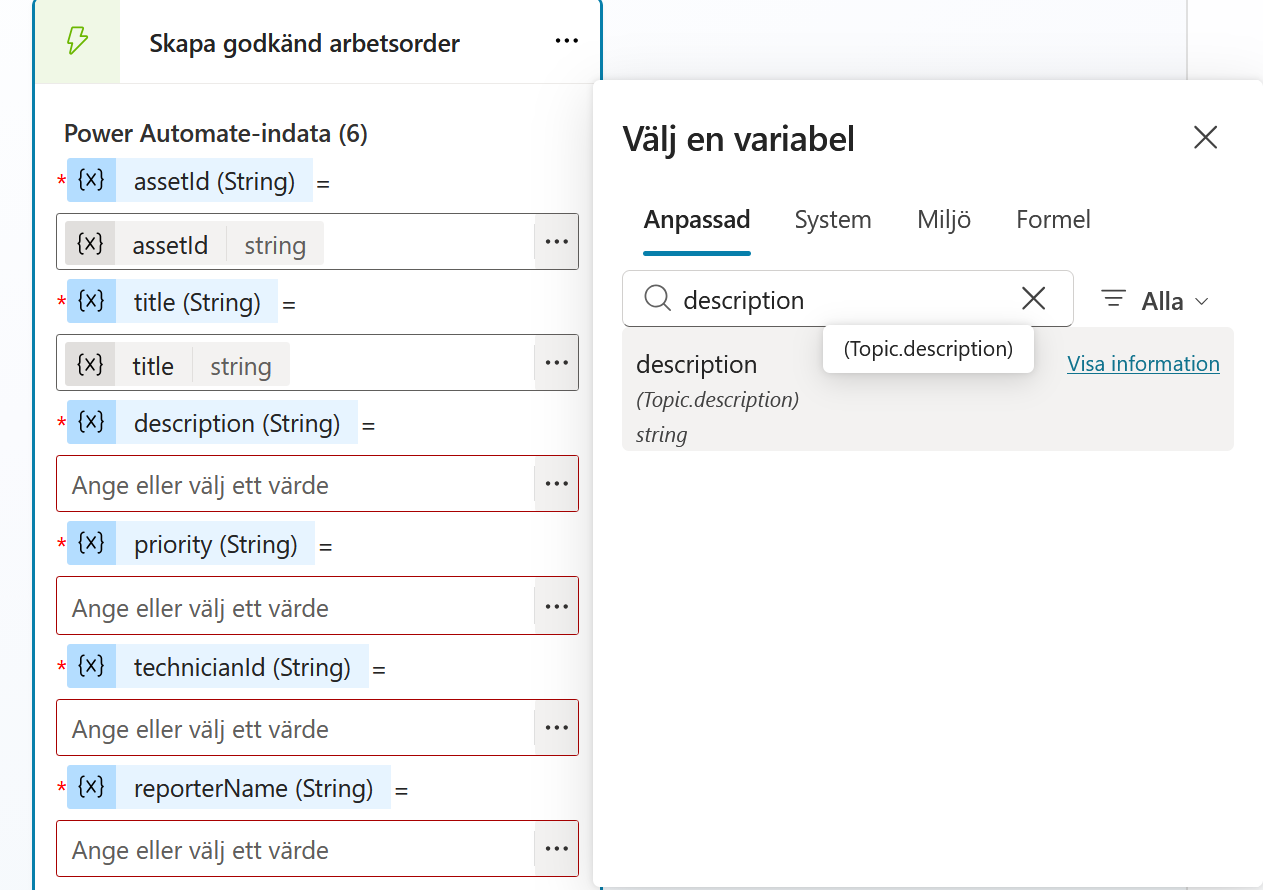The image size is (1263, 890).
Task: Click the variable icon inside the assetId value chip
Action: point(91,243)
